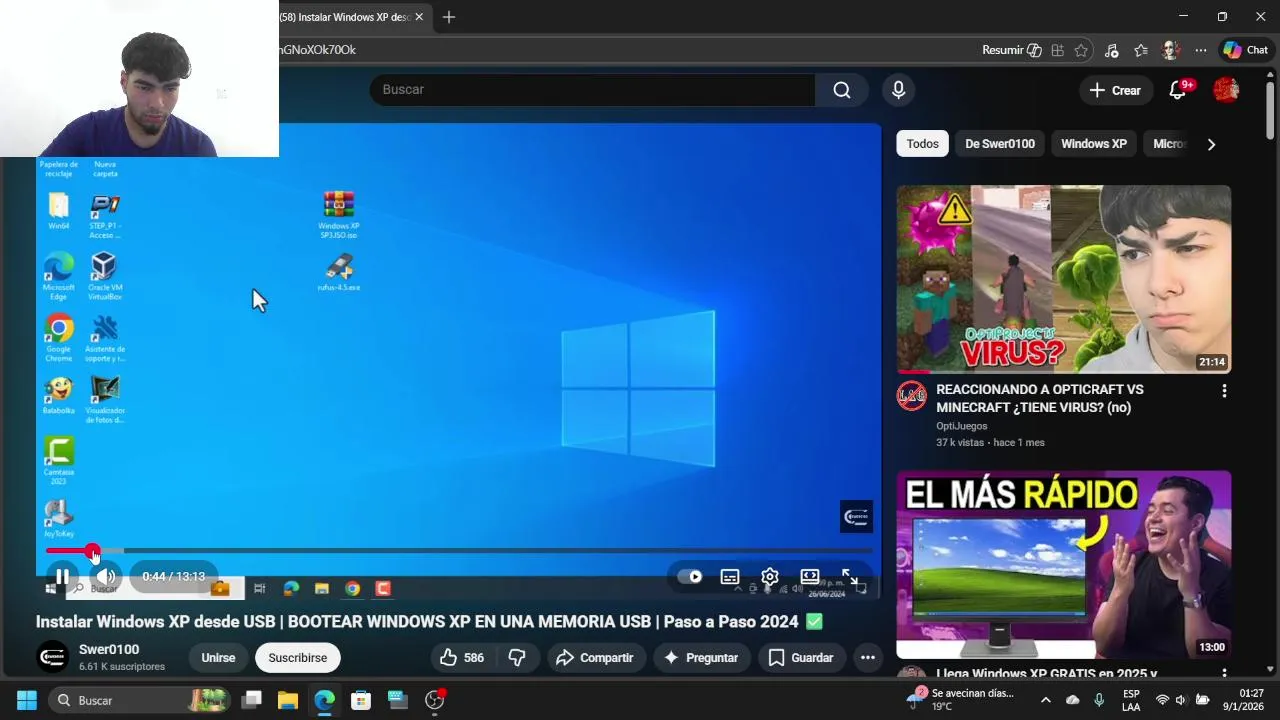Select the partially visible Micro chip

[x=1168, y=144]
